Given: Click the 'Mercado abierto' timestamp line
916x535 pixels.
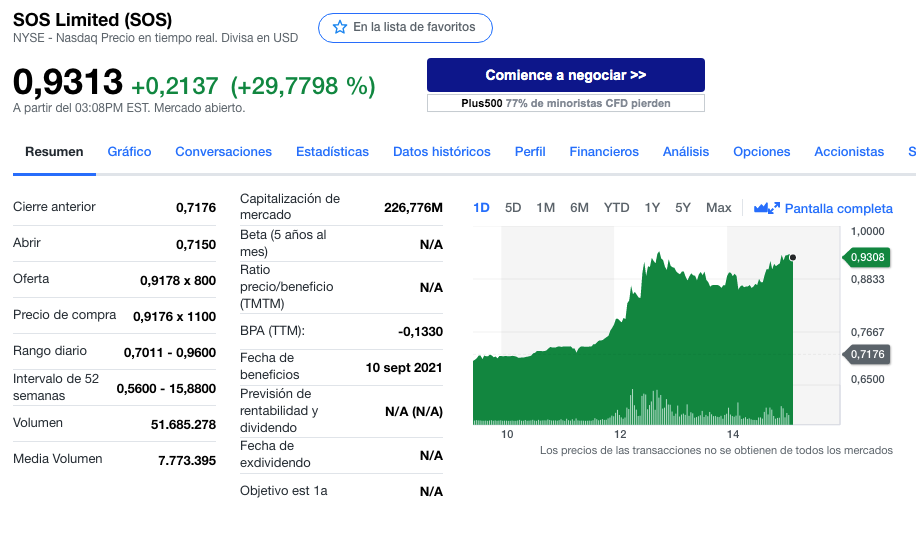Looking at the screenshot, I should (129, 108).
